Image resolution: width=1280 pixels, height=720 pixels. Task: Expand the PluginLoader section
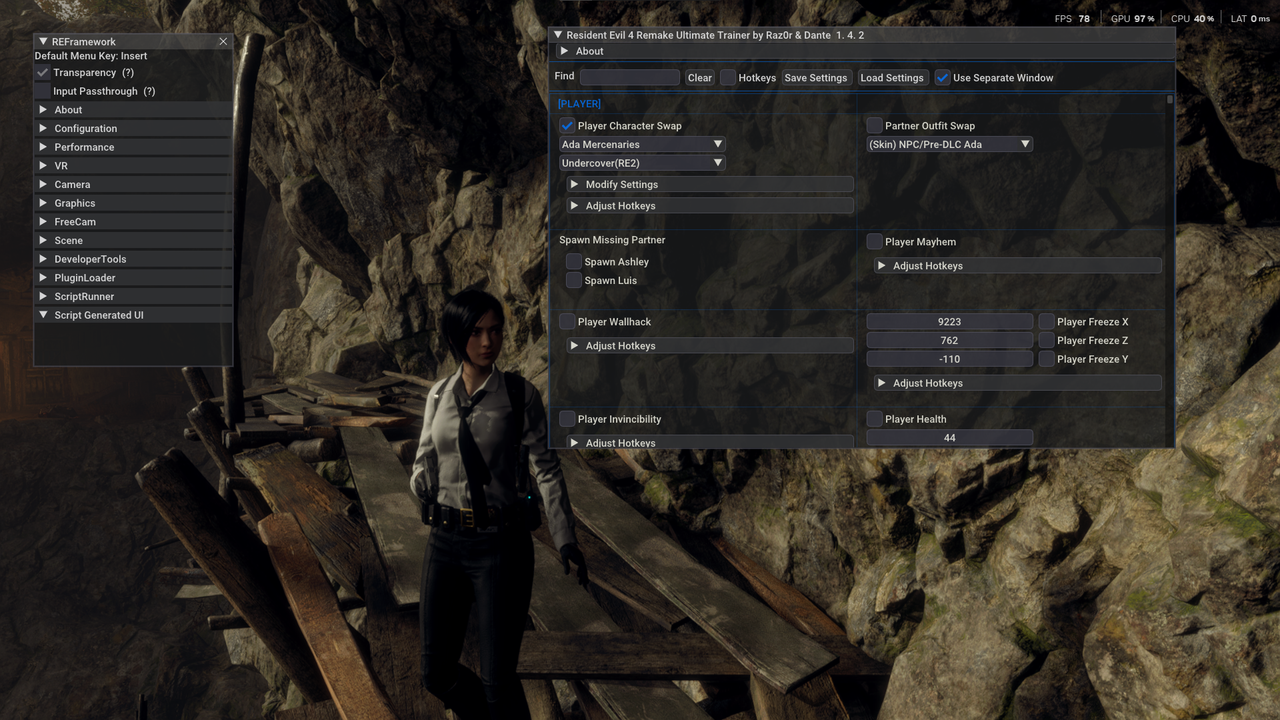133,278
